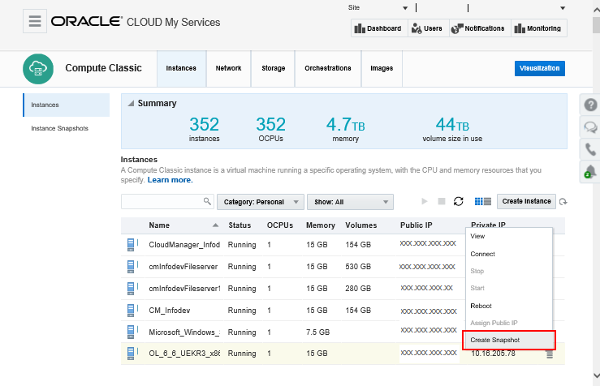The height and width of the screenshot is (386, 600).
Task: Click the vertical scrollbar down arrow
Action: [596, 375]
